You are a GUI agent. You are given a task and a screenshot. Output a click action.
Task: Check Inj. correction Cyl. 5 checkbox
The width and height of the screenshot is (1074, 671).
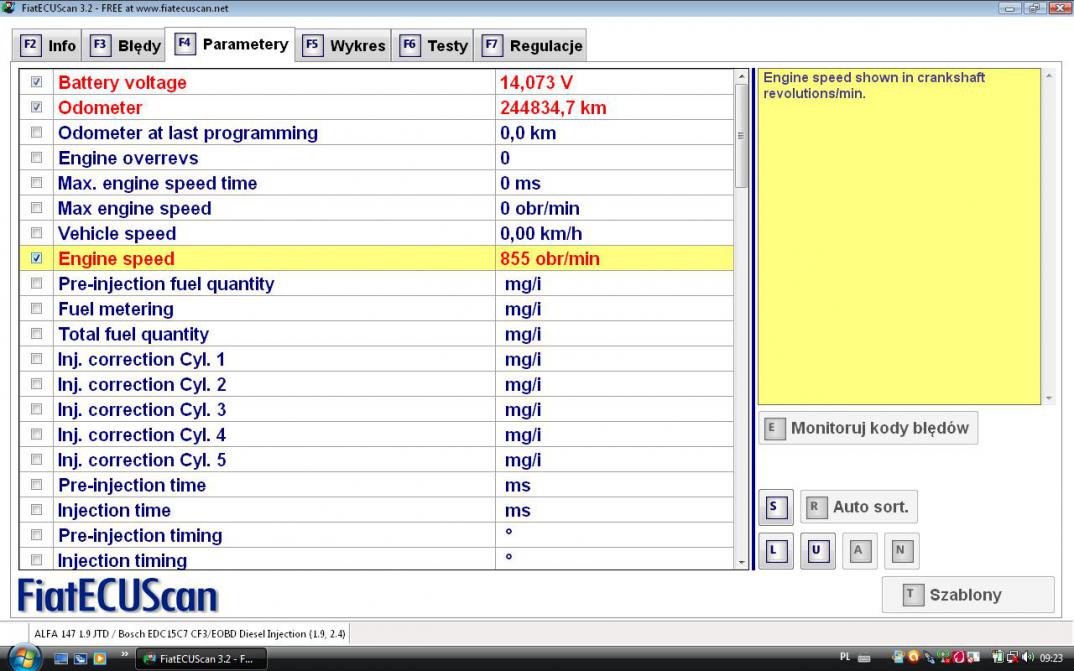pyautogui.click(x=37, y=459)
